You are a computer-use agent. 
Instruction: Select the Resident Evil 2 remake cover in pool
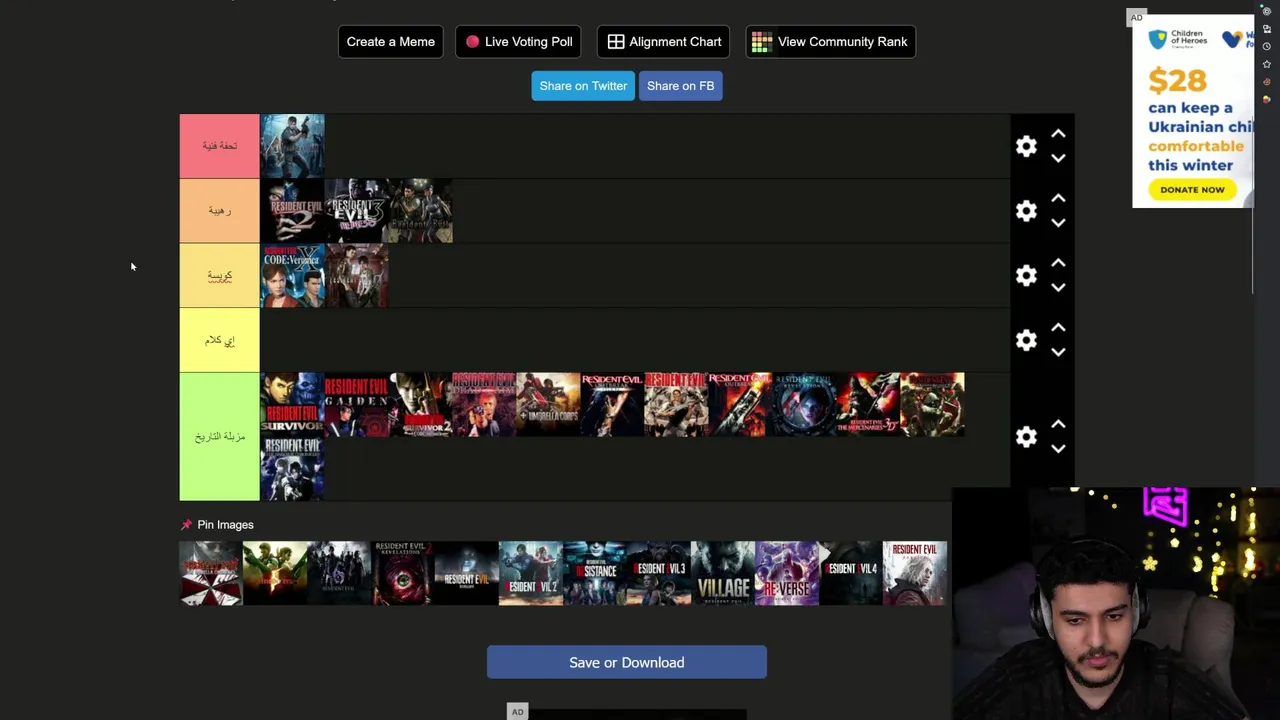click(531, 574)
